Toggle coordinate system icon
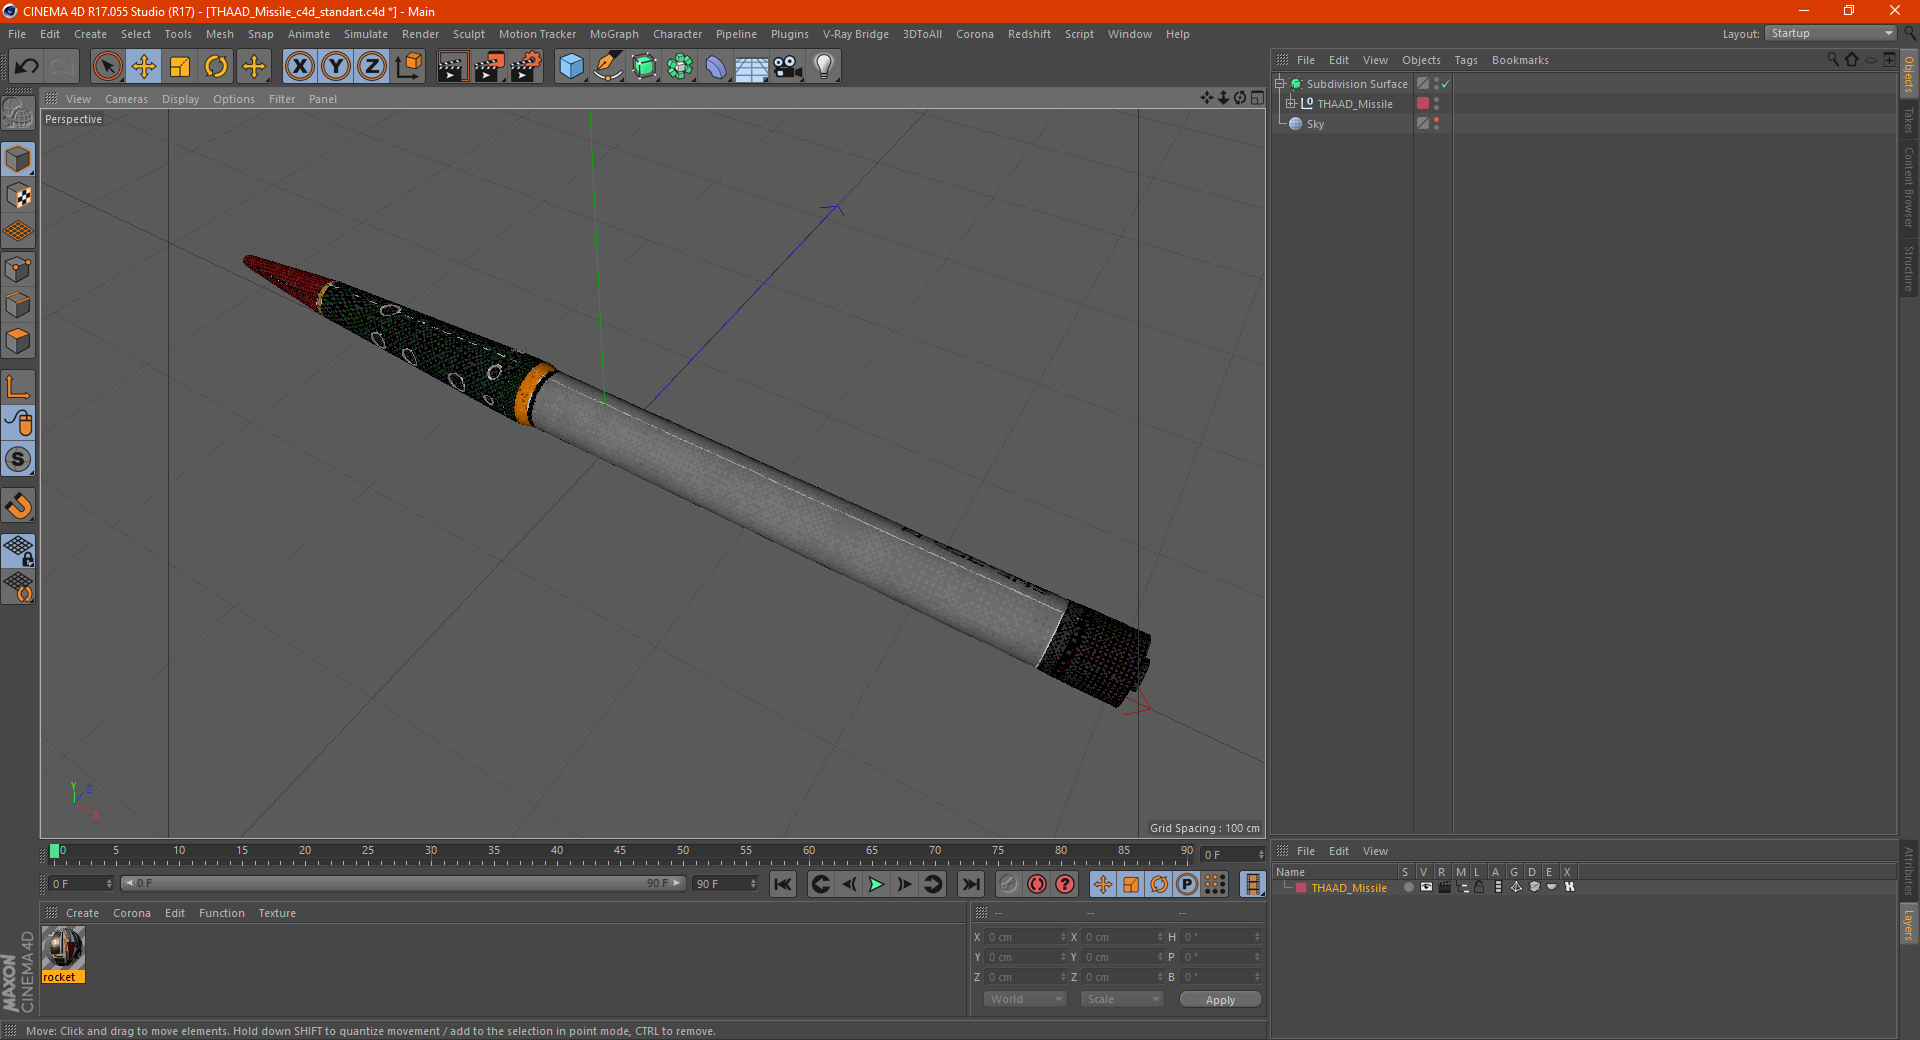The width and height of the screenshot is (1920, 1040). click(408, 67)
